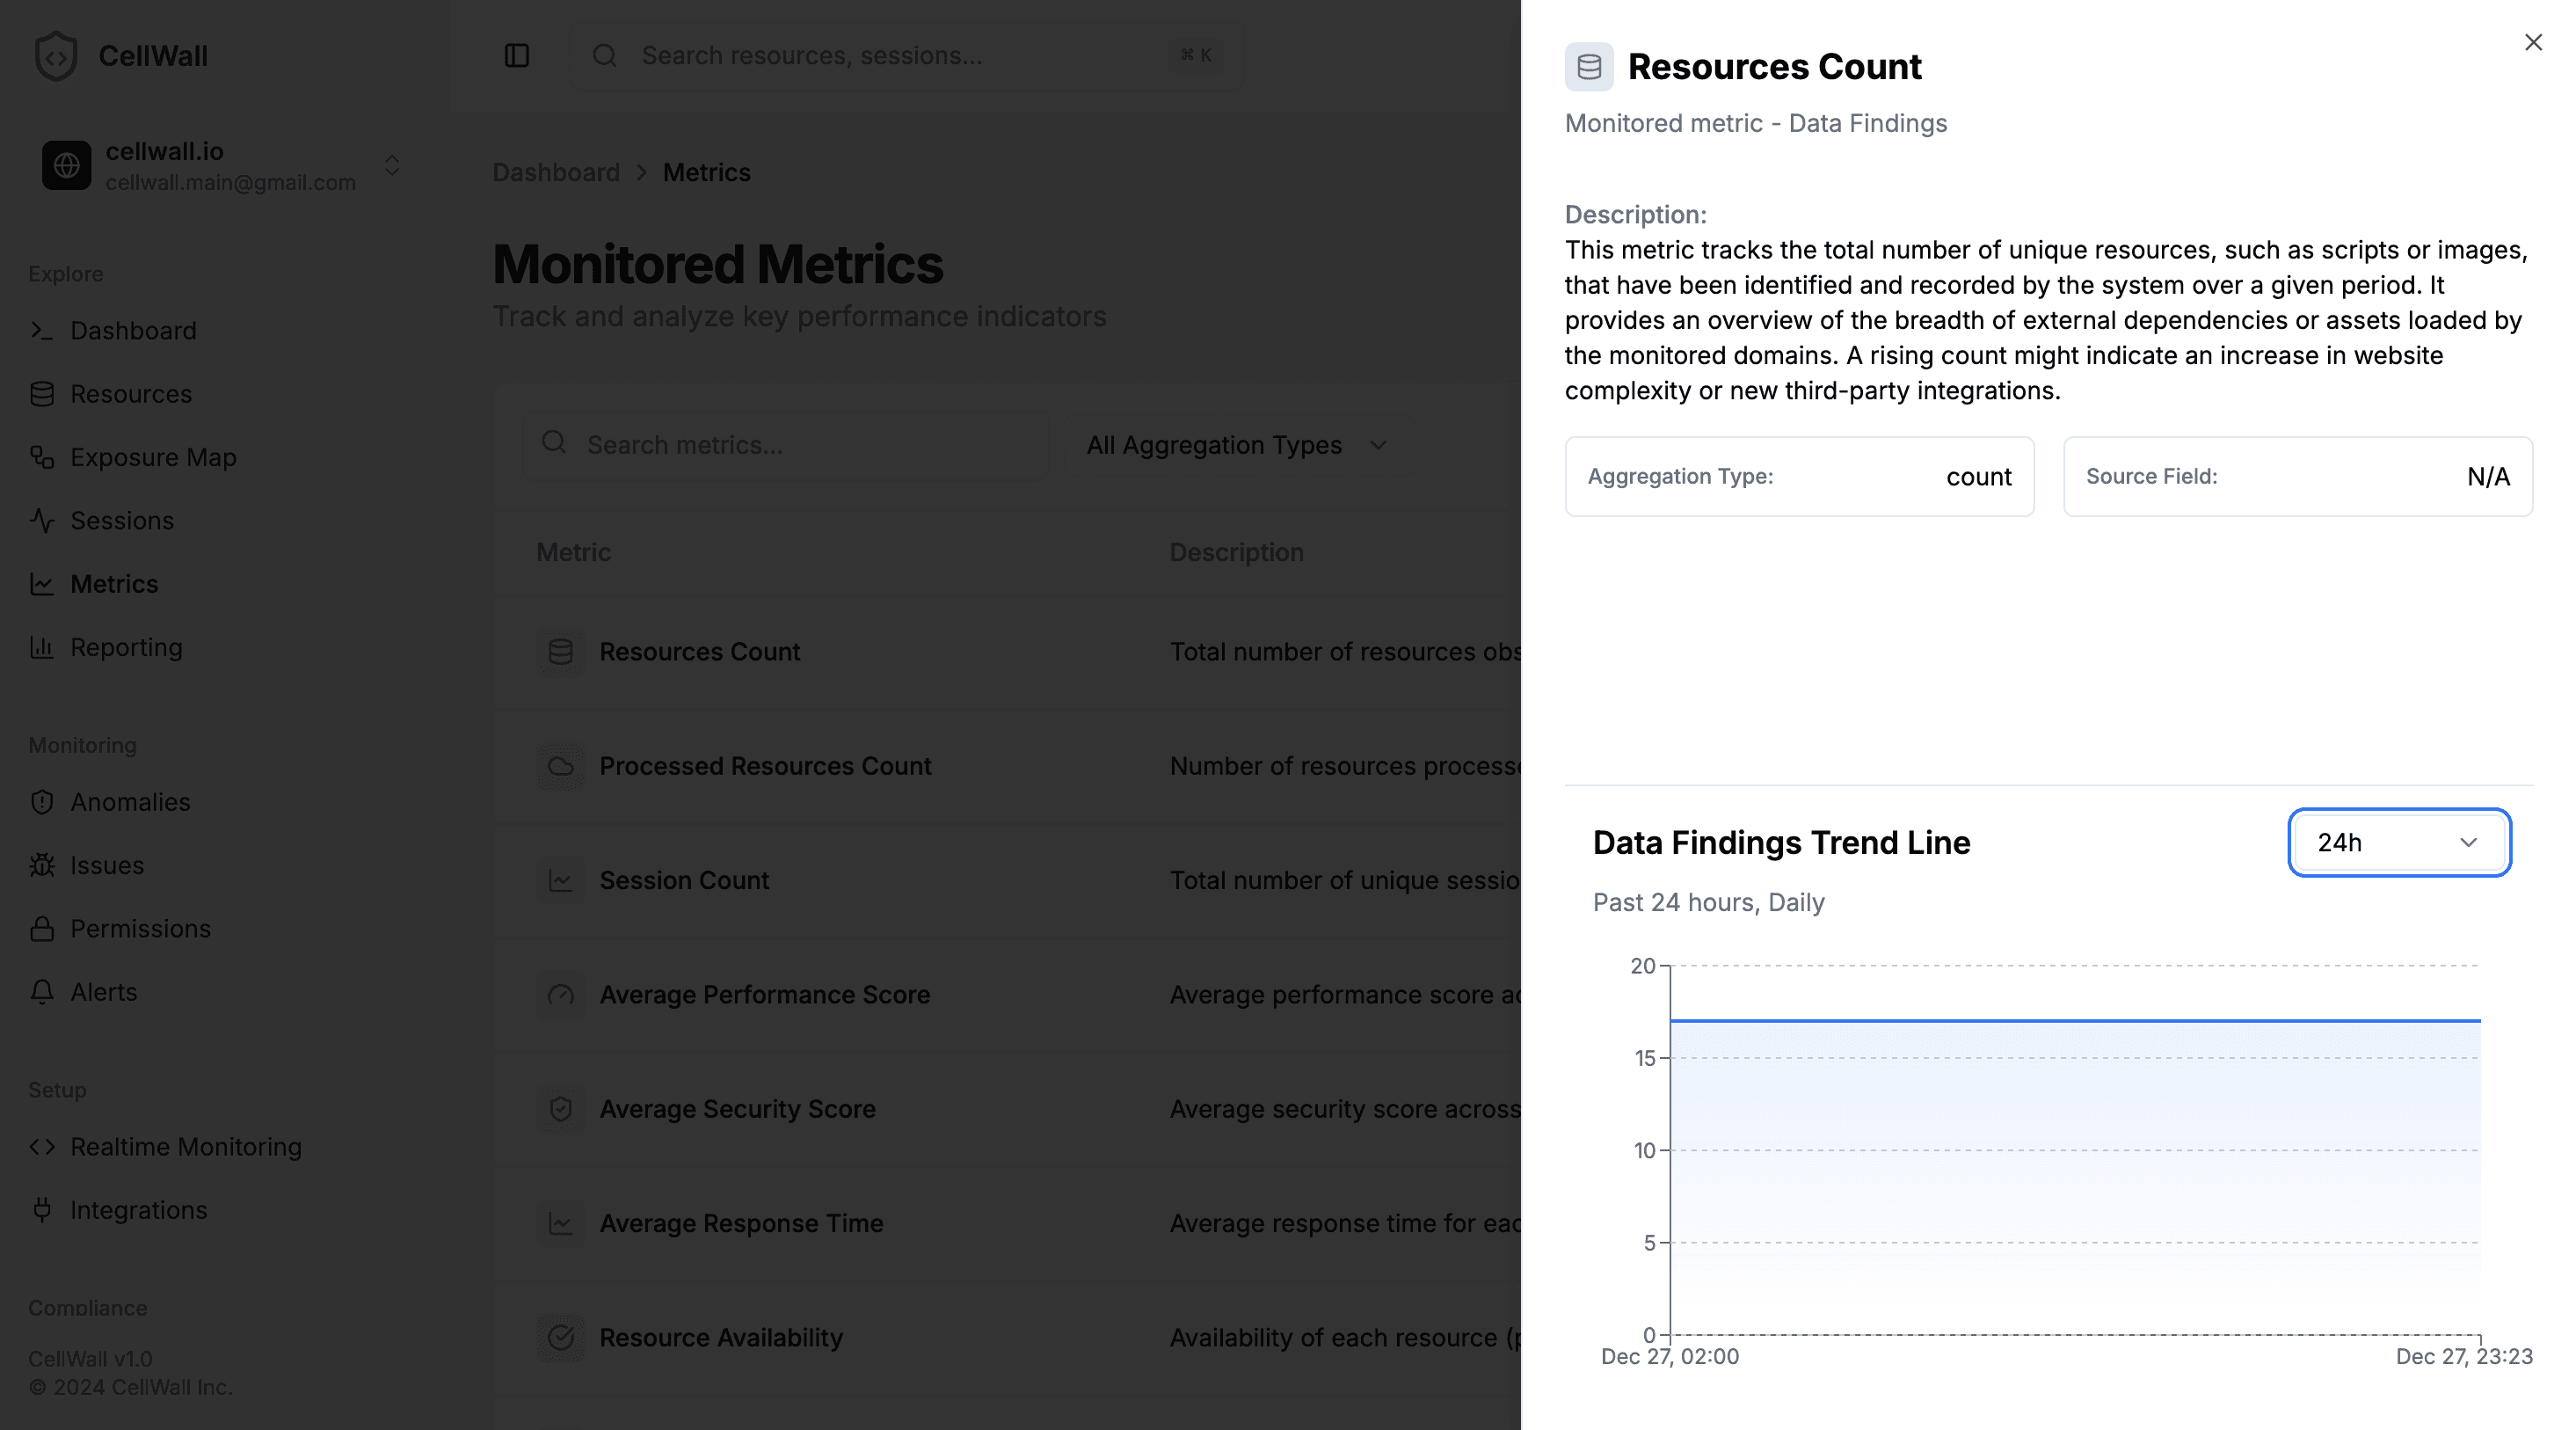This screenshot has width=2576, height=1430.
Task: Click the Session Count chart icon
Action: point(561,881)
